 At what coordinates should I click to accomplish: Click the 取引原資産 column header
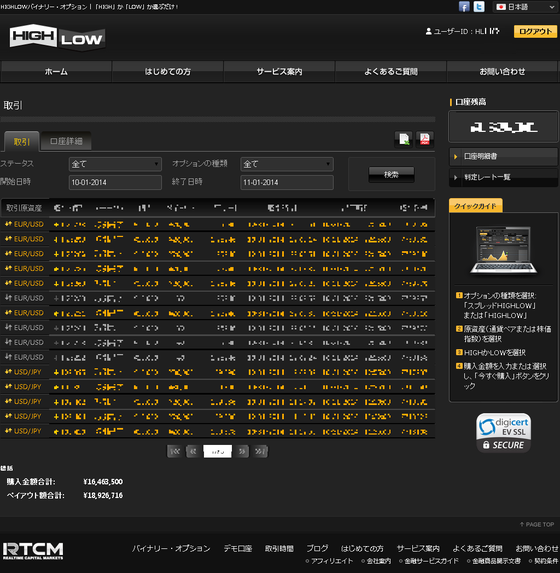pos(24,208)
